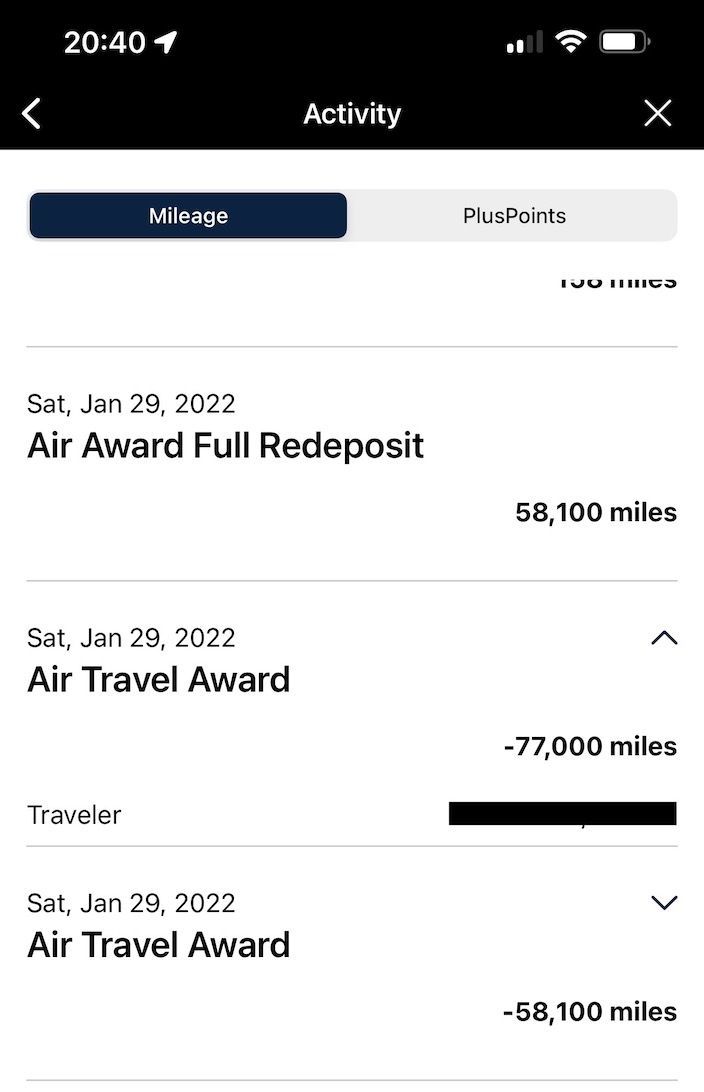The height and width of the screenshot is (1092, 704).
Task: Collapse the -77,000 miles Air Travel Award
Action: [664, 638]
